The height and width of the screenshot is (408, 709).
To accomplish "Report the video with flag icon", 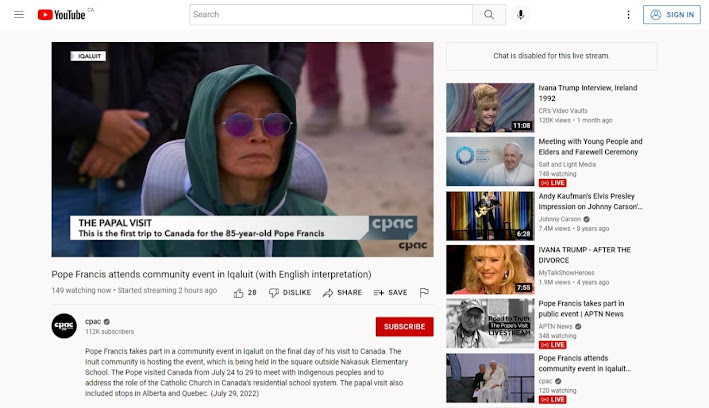I will [x=424, y=293].
